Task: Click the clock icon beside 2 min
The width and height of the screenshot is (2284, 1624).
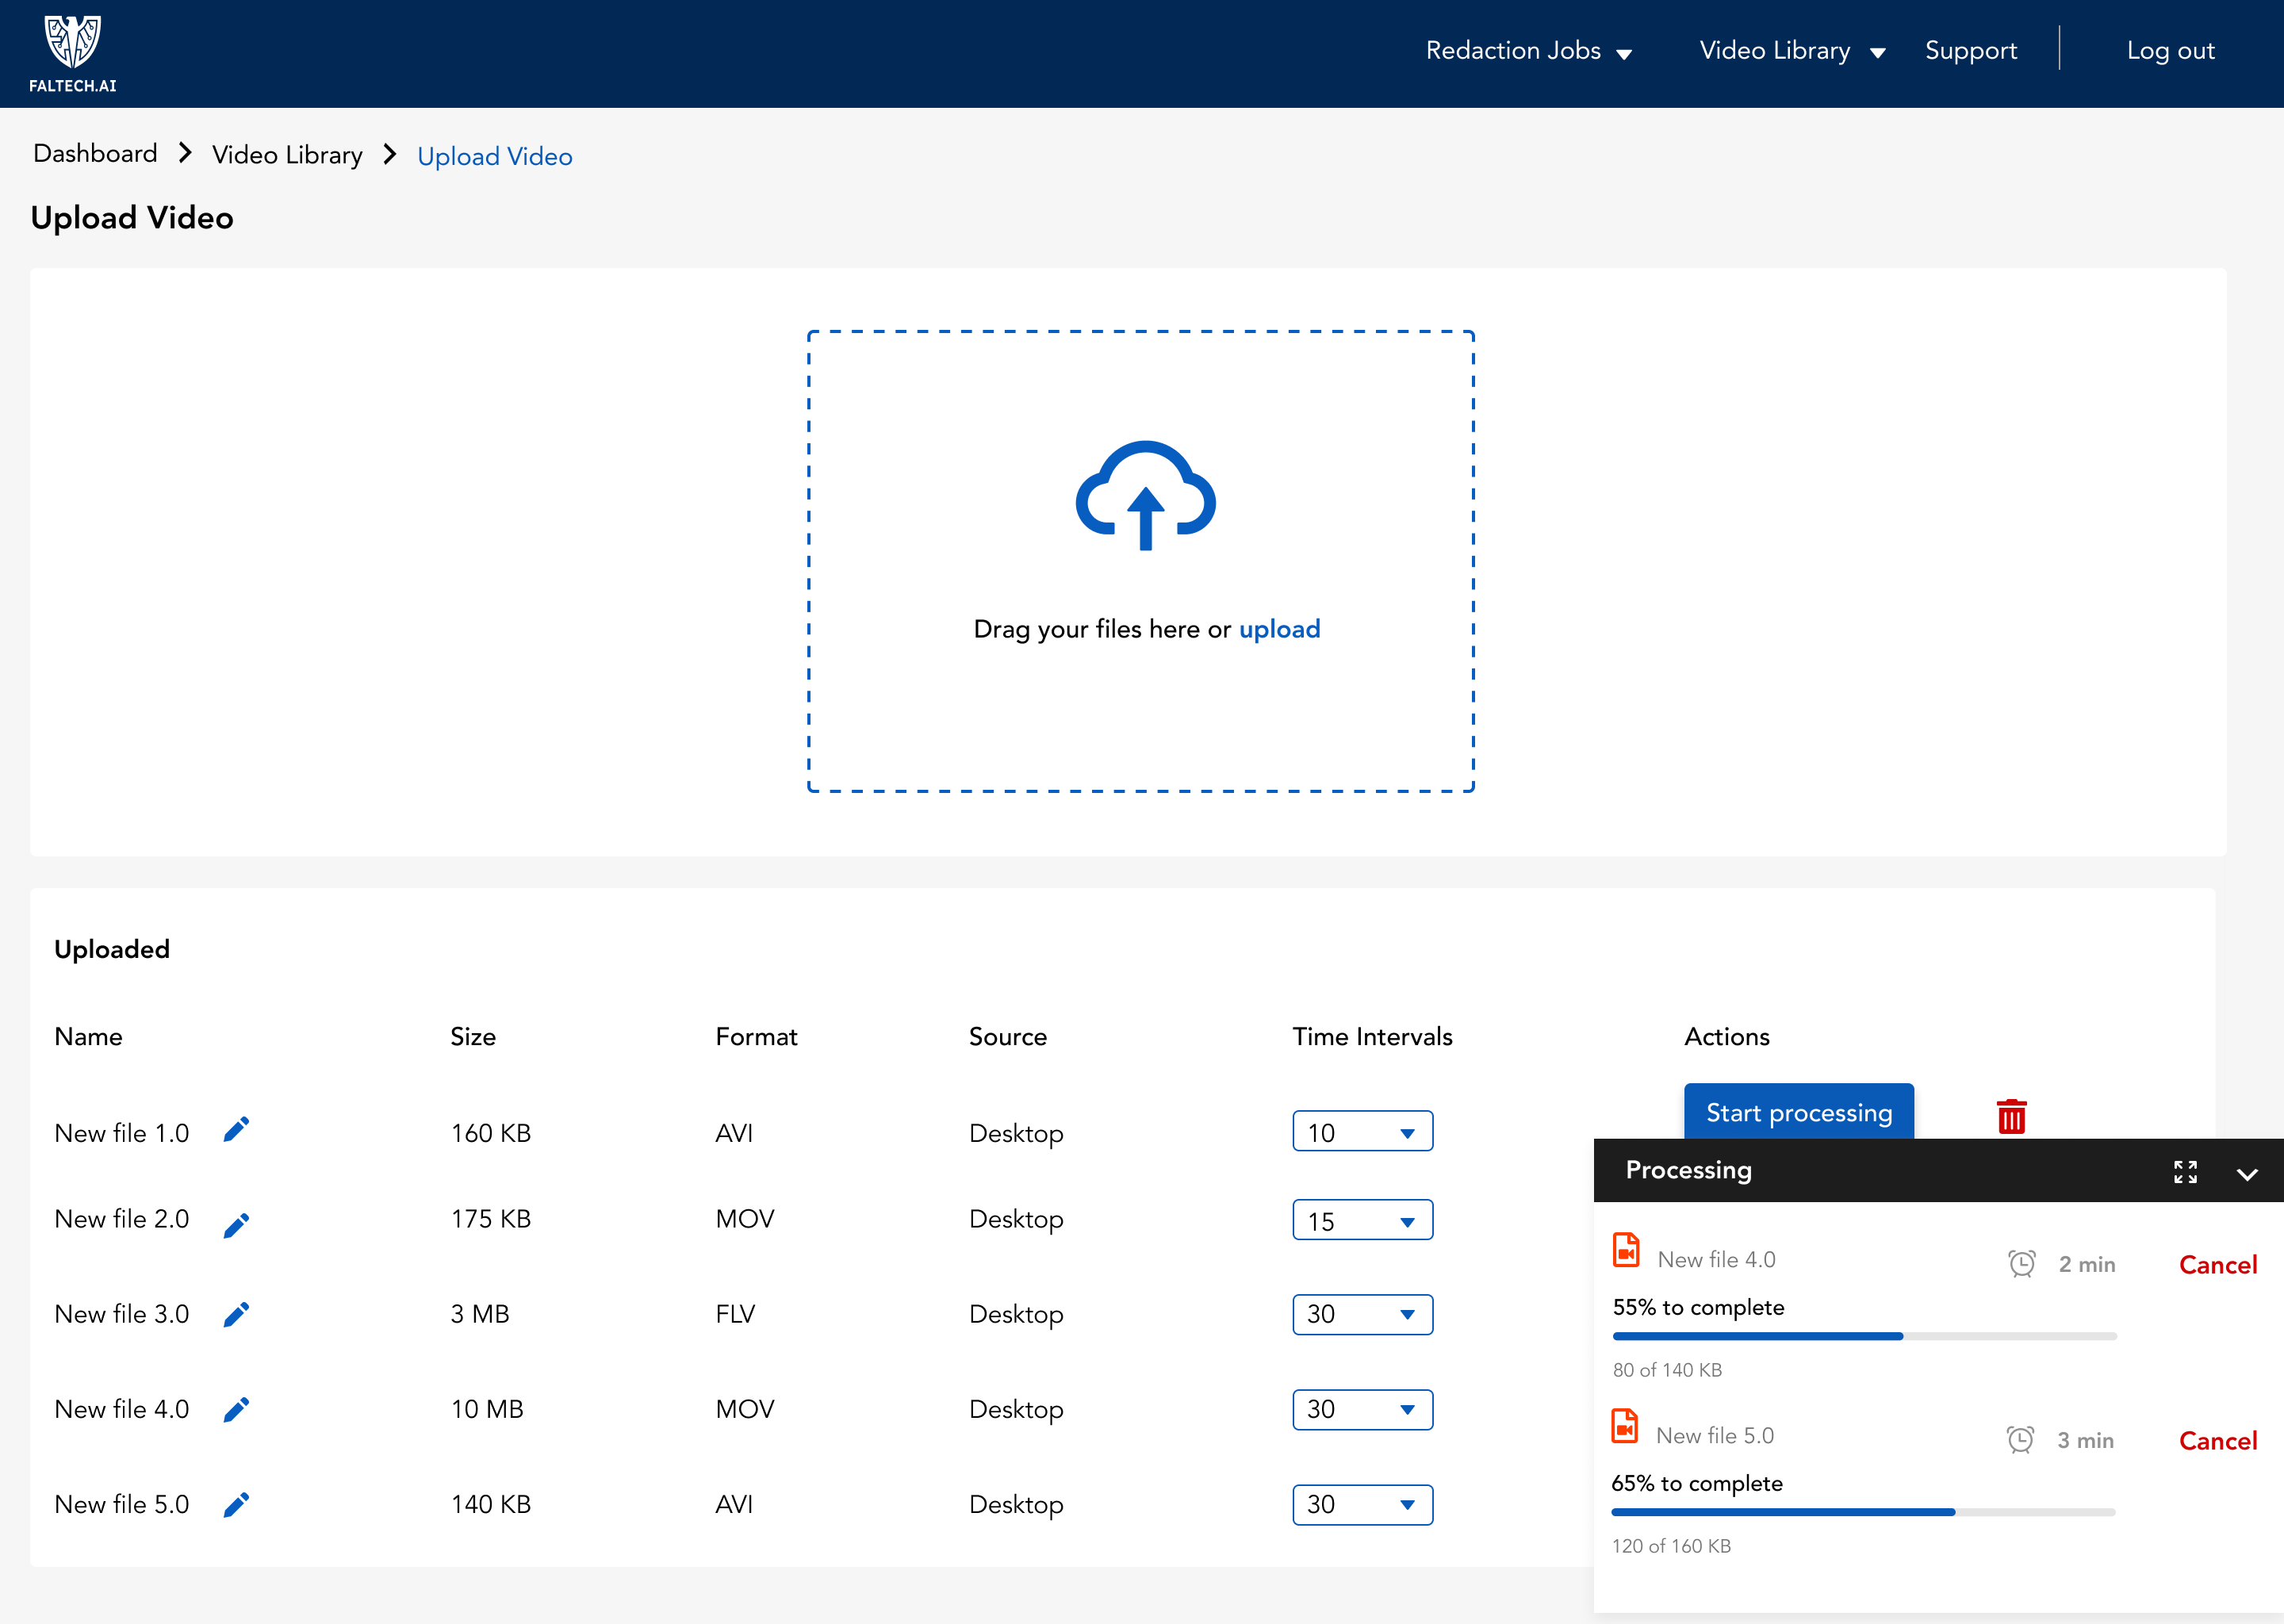Action: pos(2022,1263)
